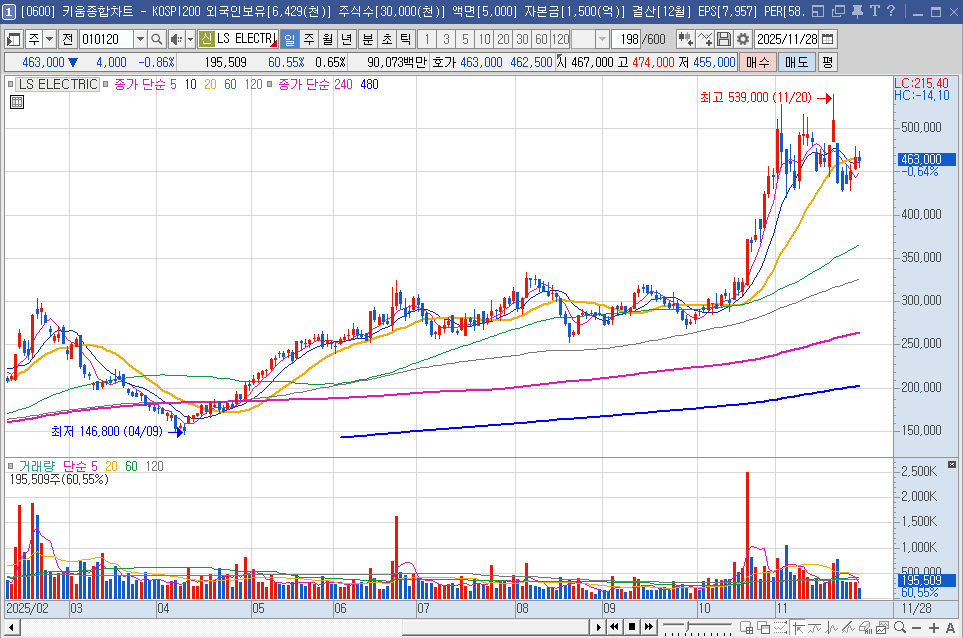Image resolution: width=963 pixels, height=638 pixels.
Task: Switch to the monthly 월 period
Action: click(328, 39)
